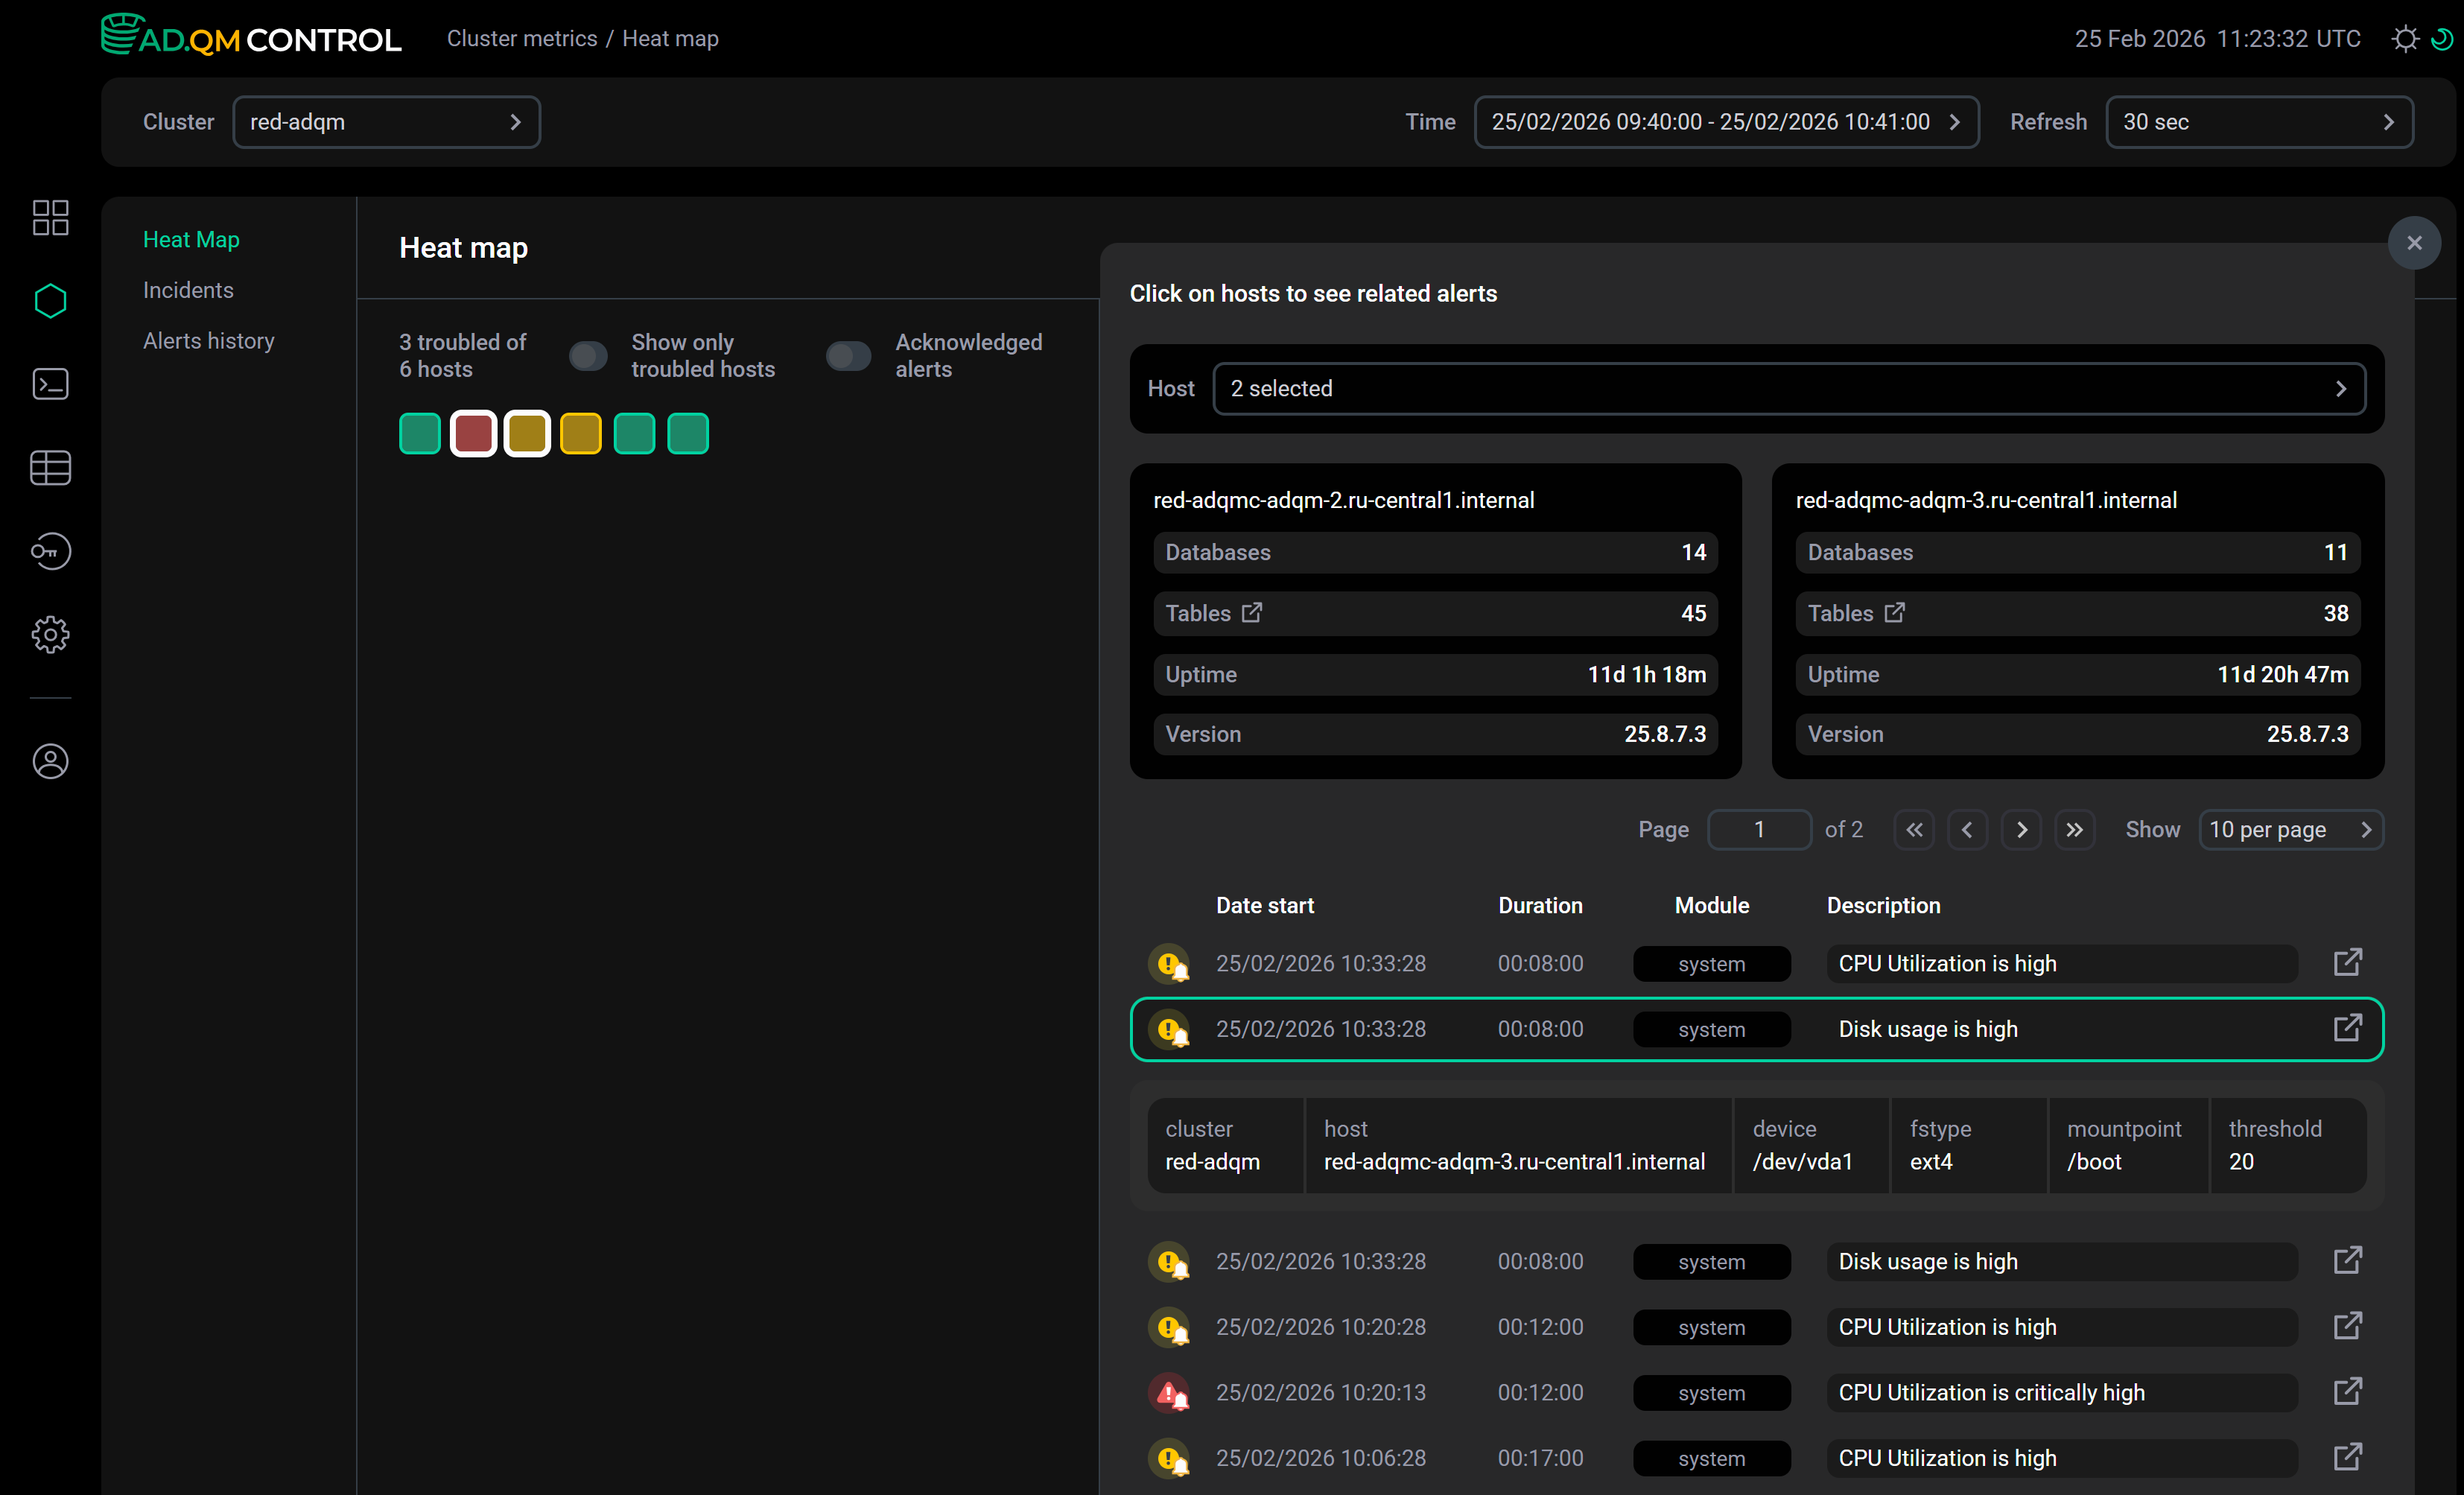Open the user profile icon in sidebar
This screenshot has width=2464, height=1495.
[50, 761]
